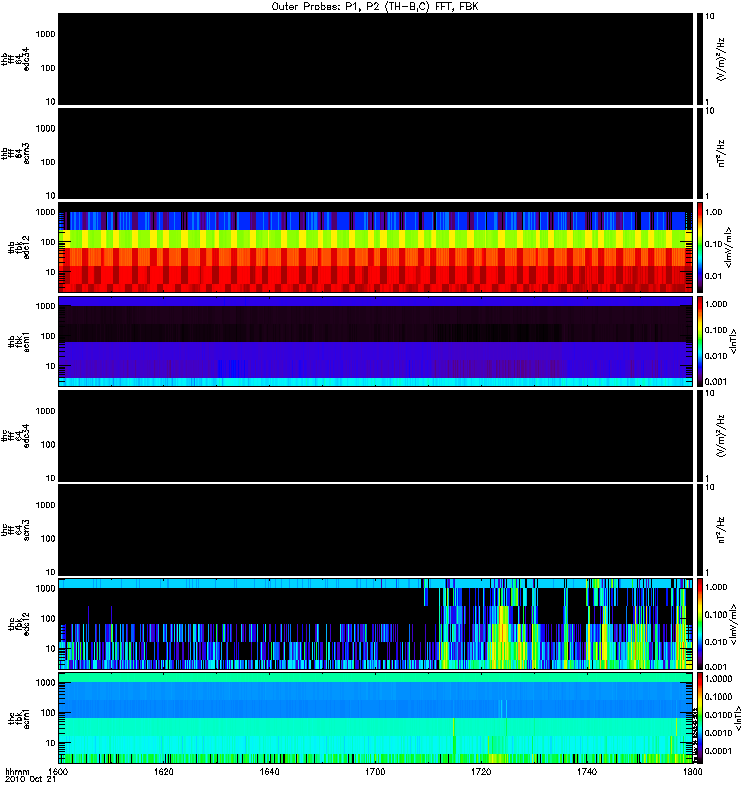The height and width of the screenshot is (800, 750).
Task: Select the thc fbk edc12 spectrogram panel
Action: pyautogui.click(x=376, y=624)
